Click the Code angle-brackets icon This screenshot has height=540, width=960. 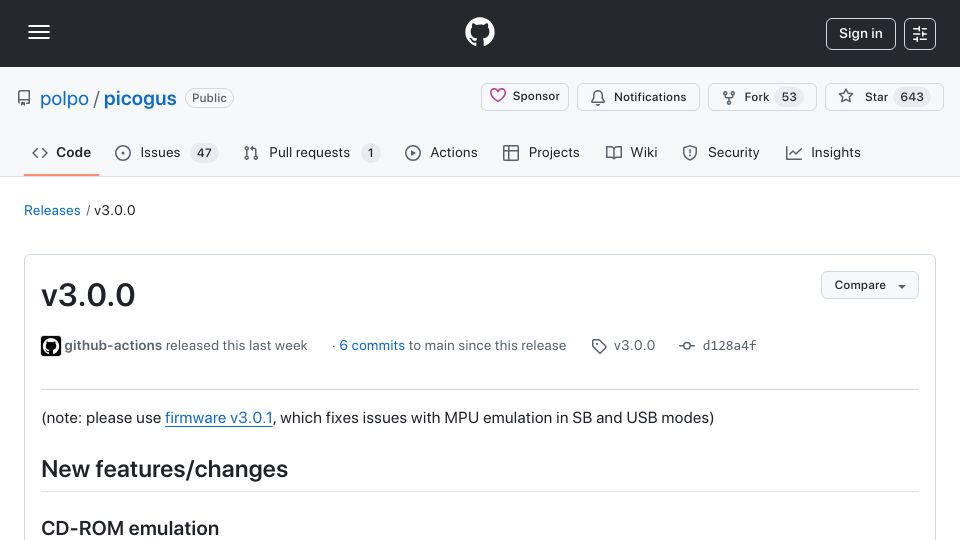[x=40, y=153]
